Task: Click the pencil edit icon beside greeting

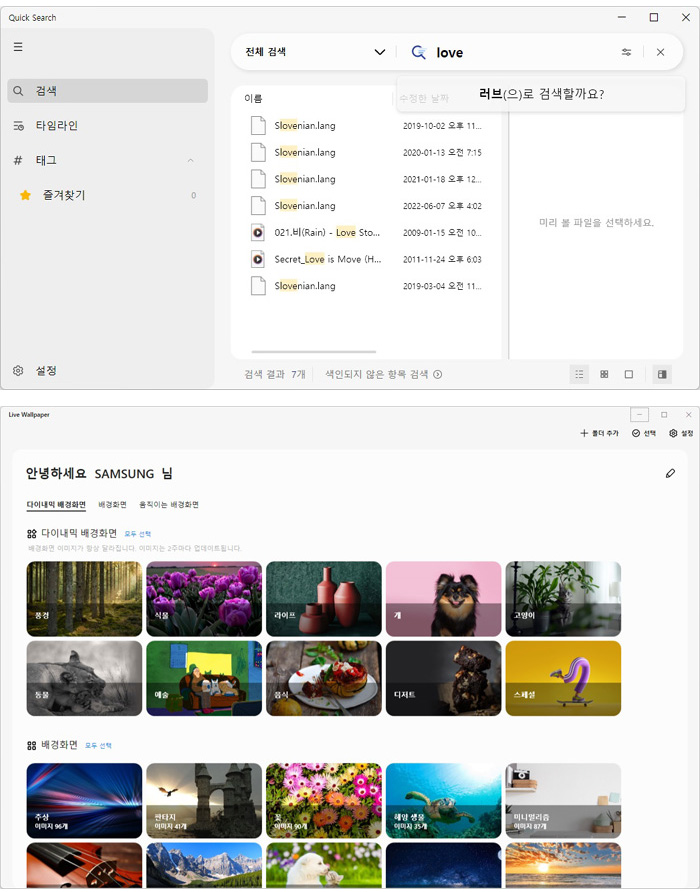Action: [670, 473]
